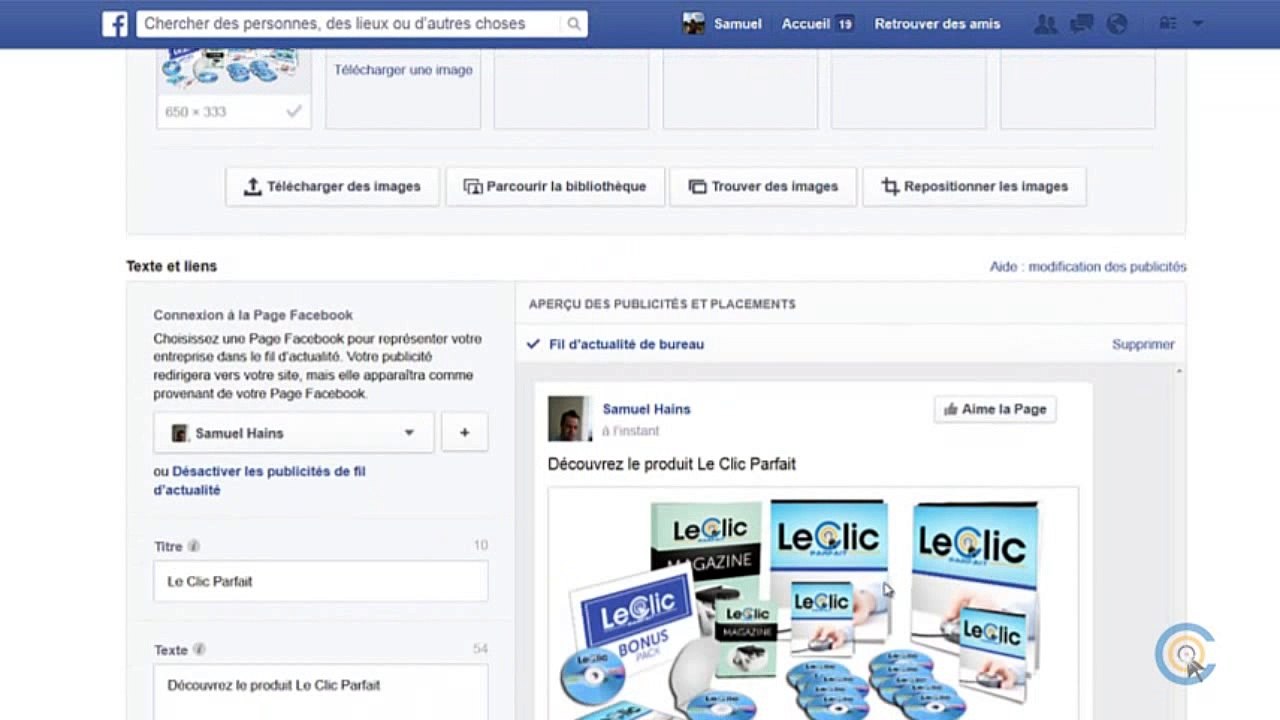The image size is (1280, 720).
Task: Open Retrouver des amis
Action: (x=937, y=24)
